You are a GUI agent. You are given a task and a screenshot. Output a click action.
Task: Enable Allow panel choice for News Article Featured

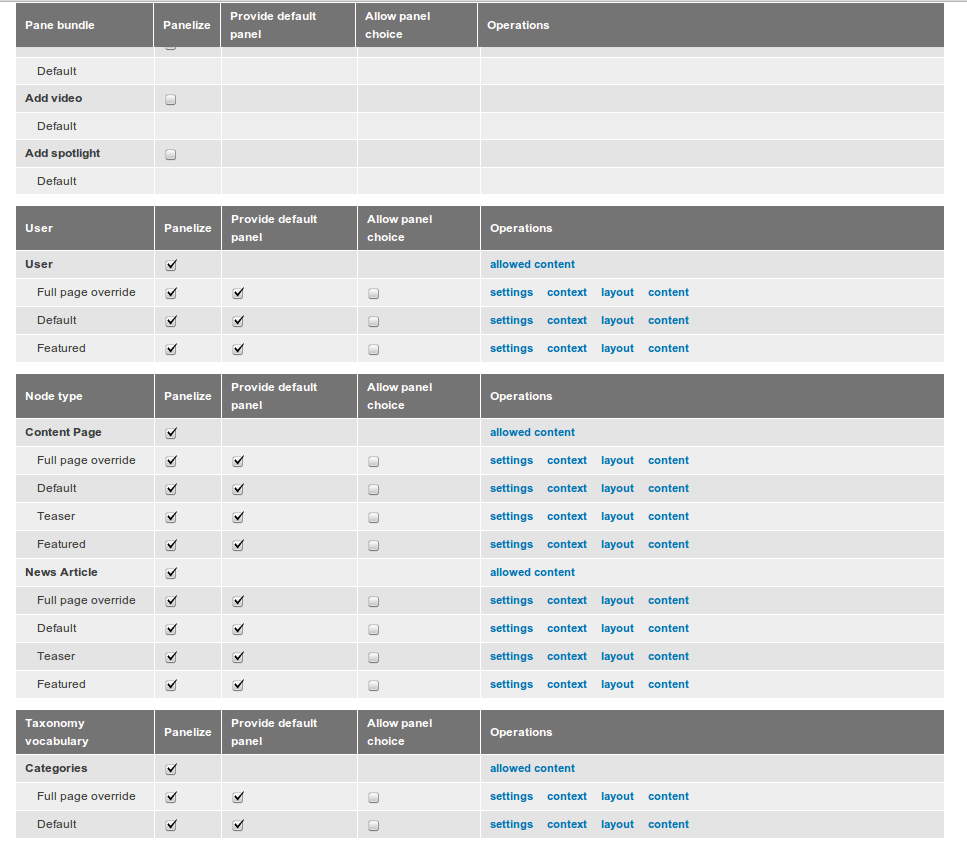(x=374, y=685)
